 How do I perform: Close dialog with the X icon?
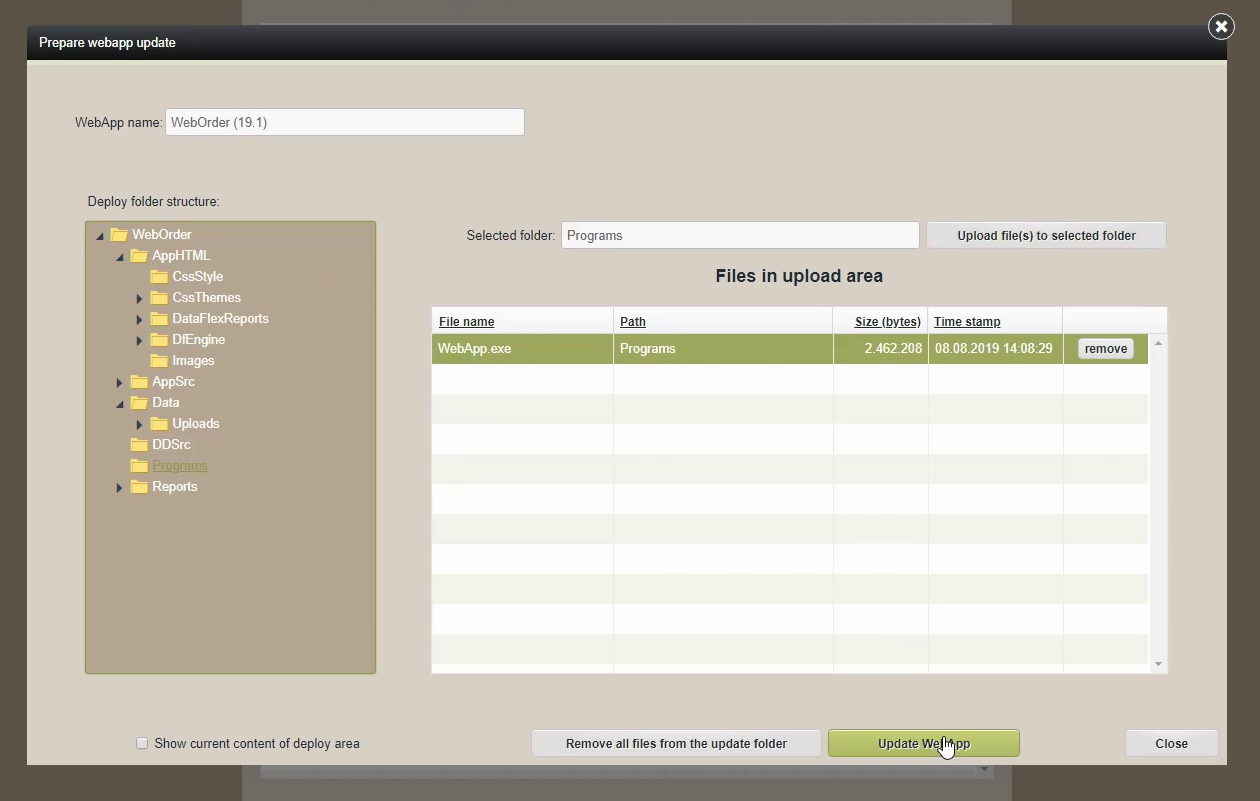1221,27
